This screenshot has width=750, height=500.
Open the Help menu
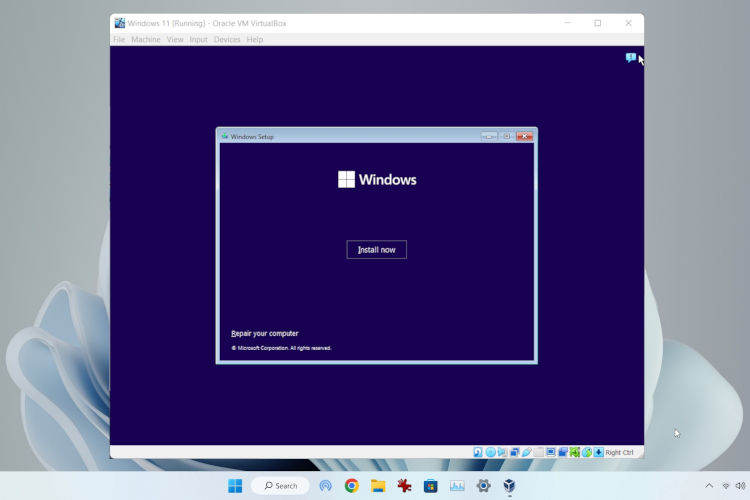[x=254, y=39]
